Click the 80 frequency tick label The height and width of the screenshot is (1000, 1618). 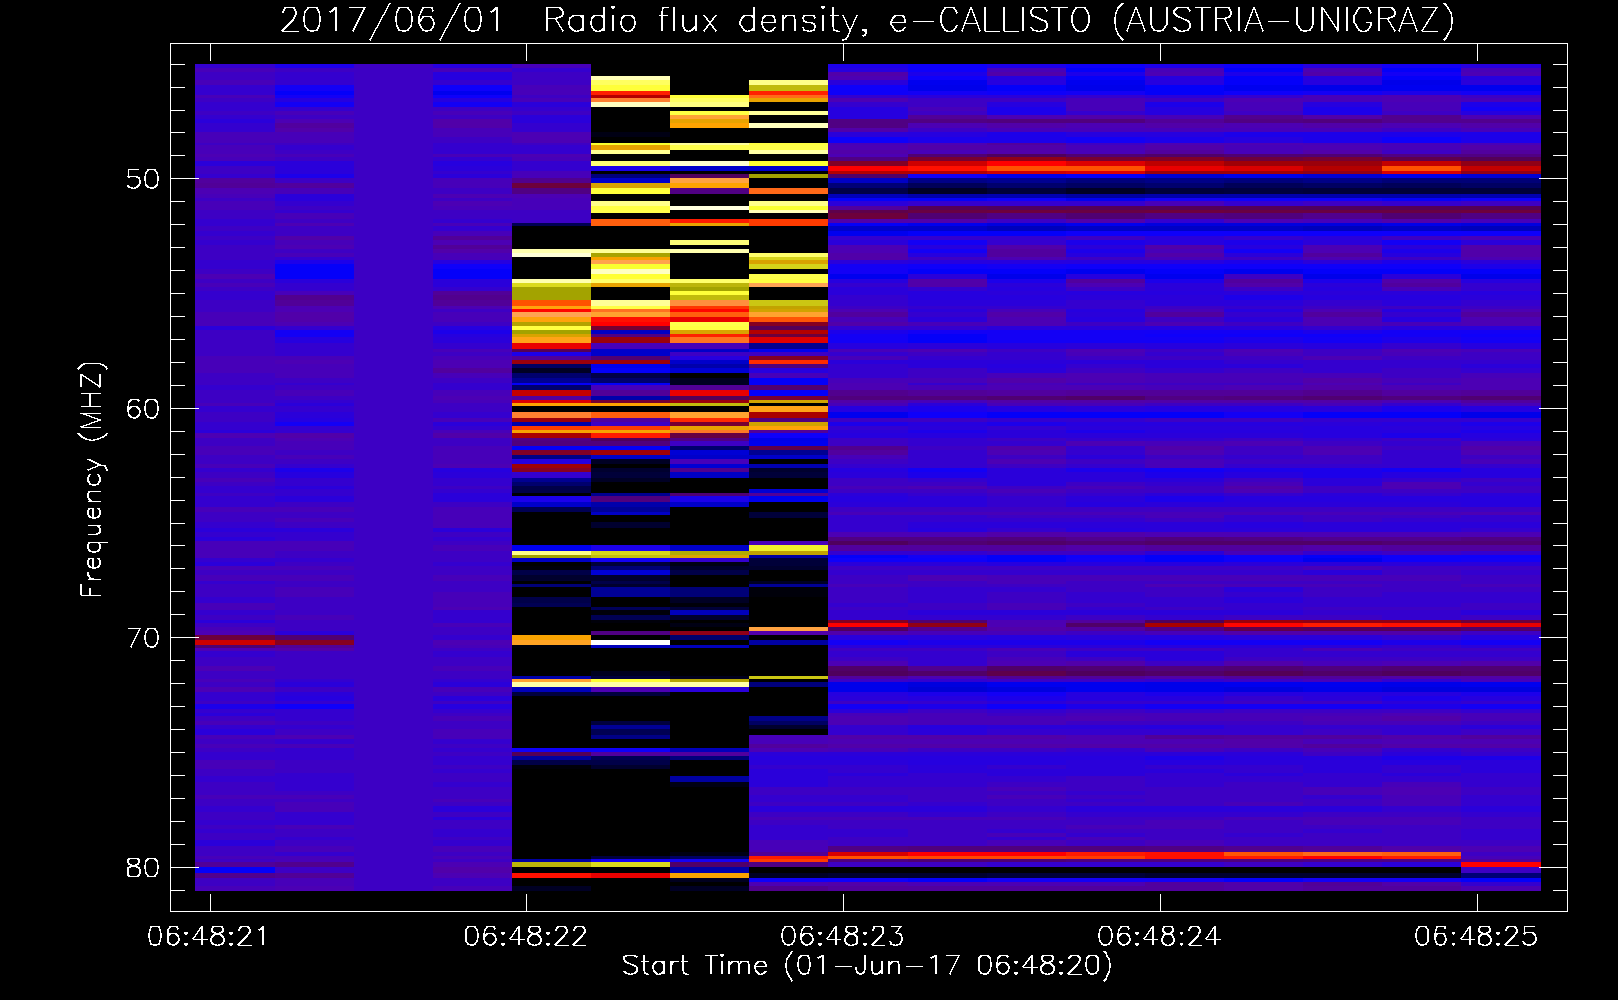point(143,868)
